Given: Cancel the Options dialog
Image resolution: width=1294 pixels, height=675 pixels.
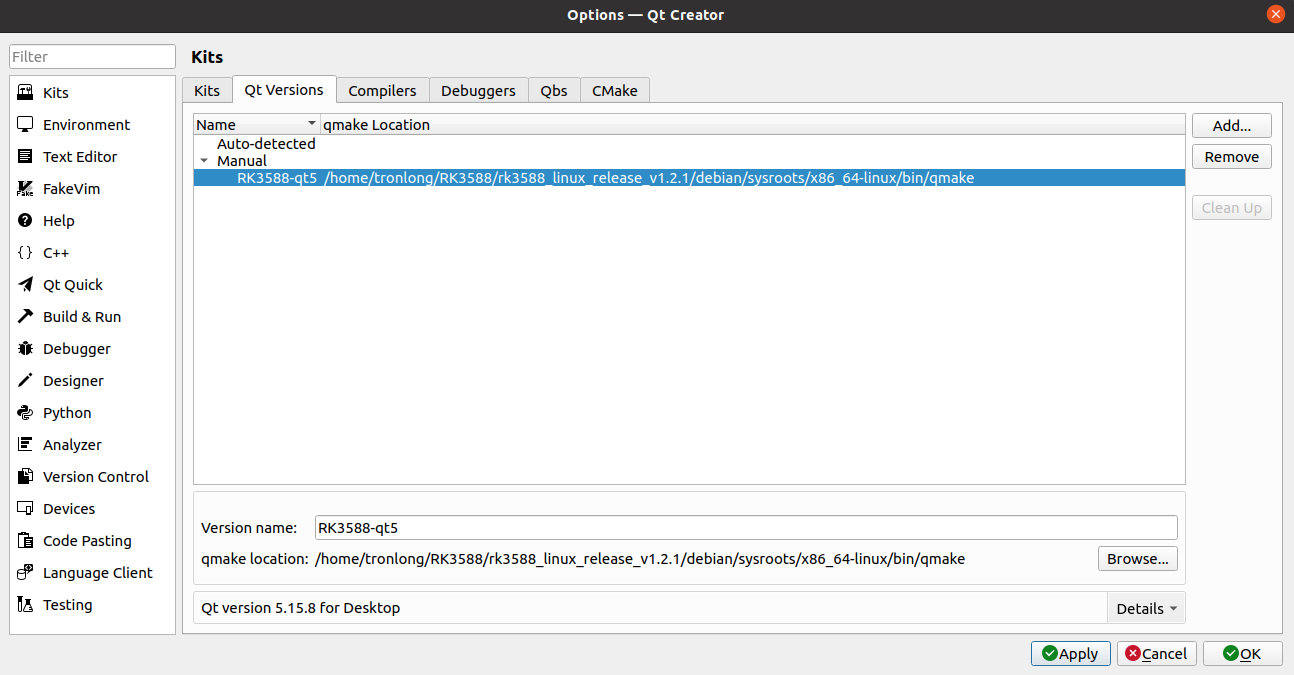Looking at the screenshot, I should pyautogui.click(x=1156, y=653).
